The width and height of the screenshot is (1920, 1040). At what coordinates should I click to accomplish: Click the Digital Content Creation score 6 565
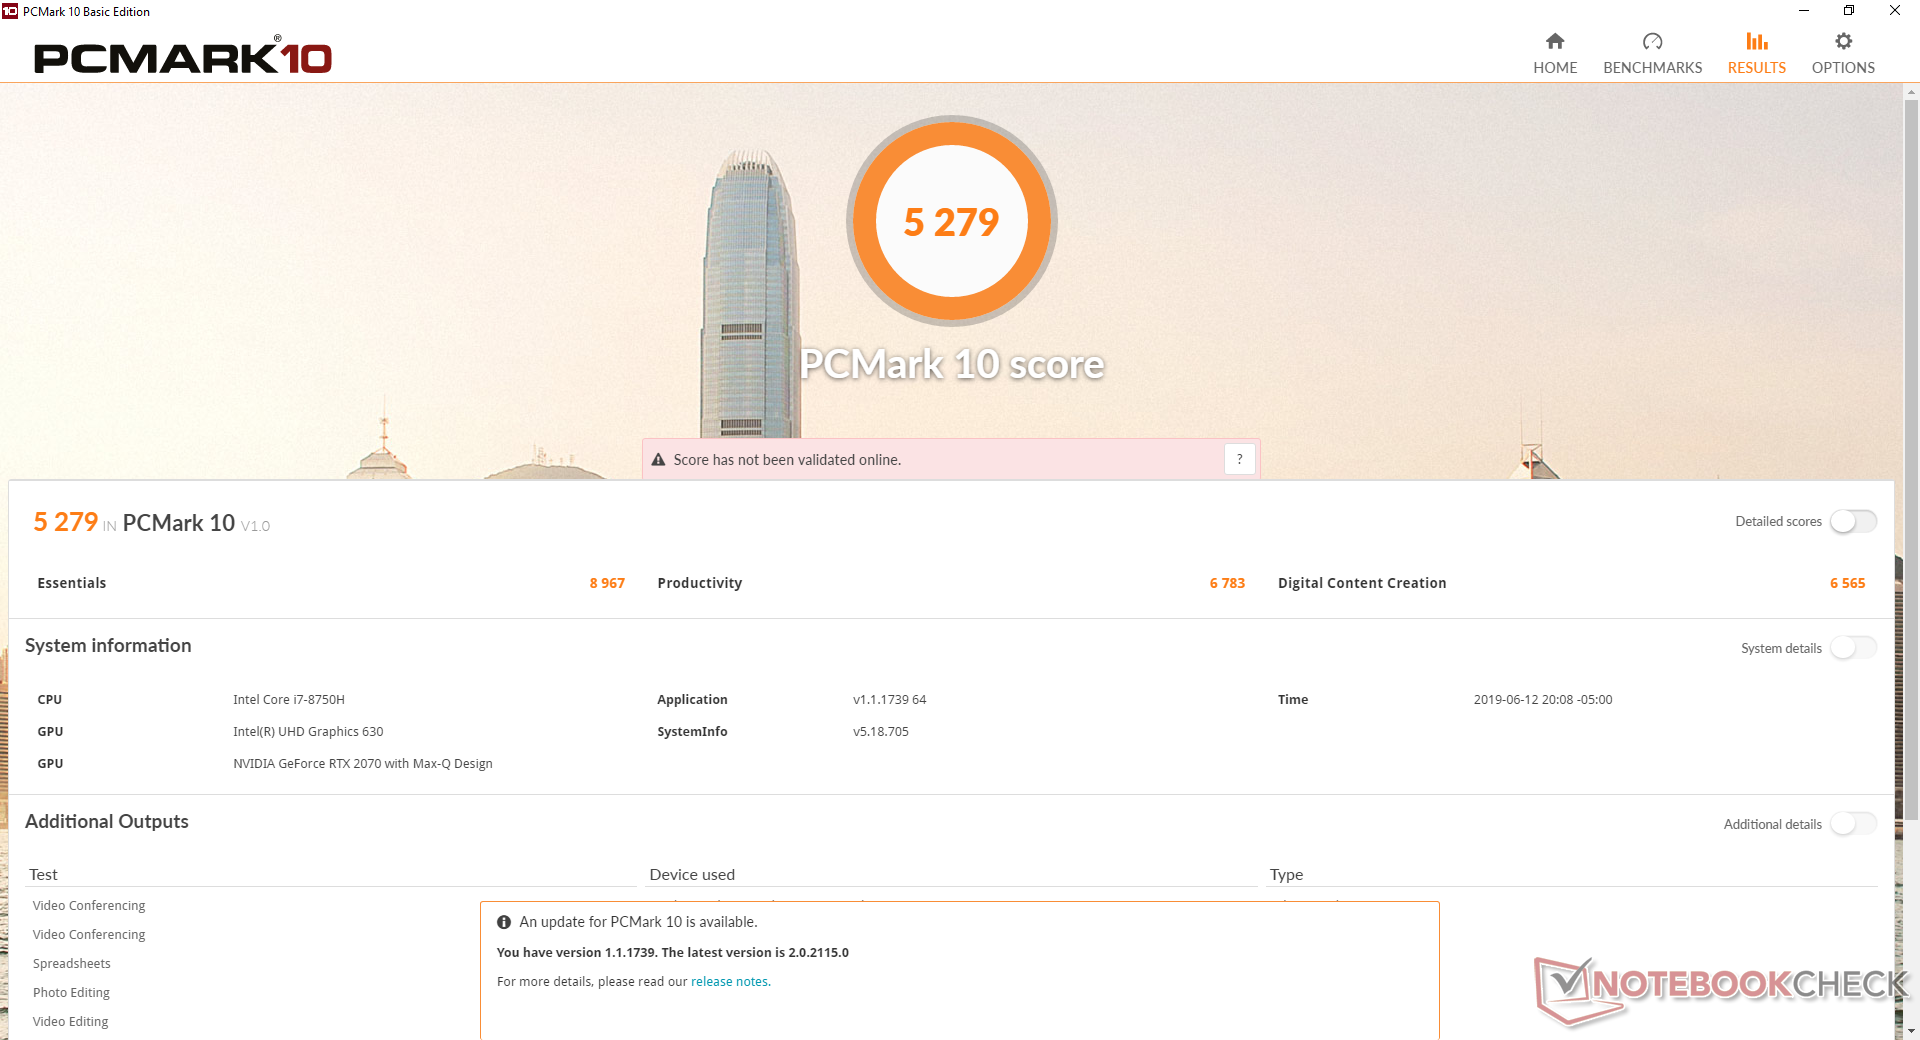click(1847, 583)
